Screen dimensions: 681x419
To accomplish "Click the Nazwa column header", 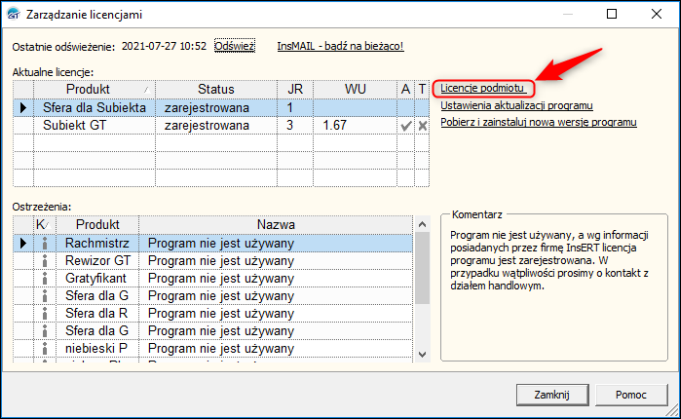I will pyautogui.click(x=276, y=224).
